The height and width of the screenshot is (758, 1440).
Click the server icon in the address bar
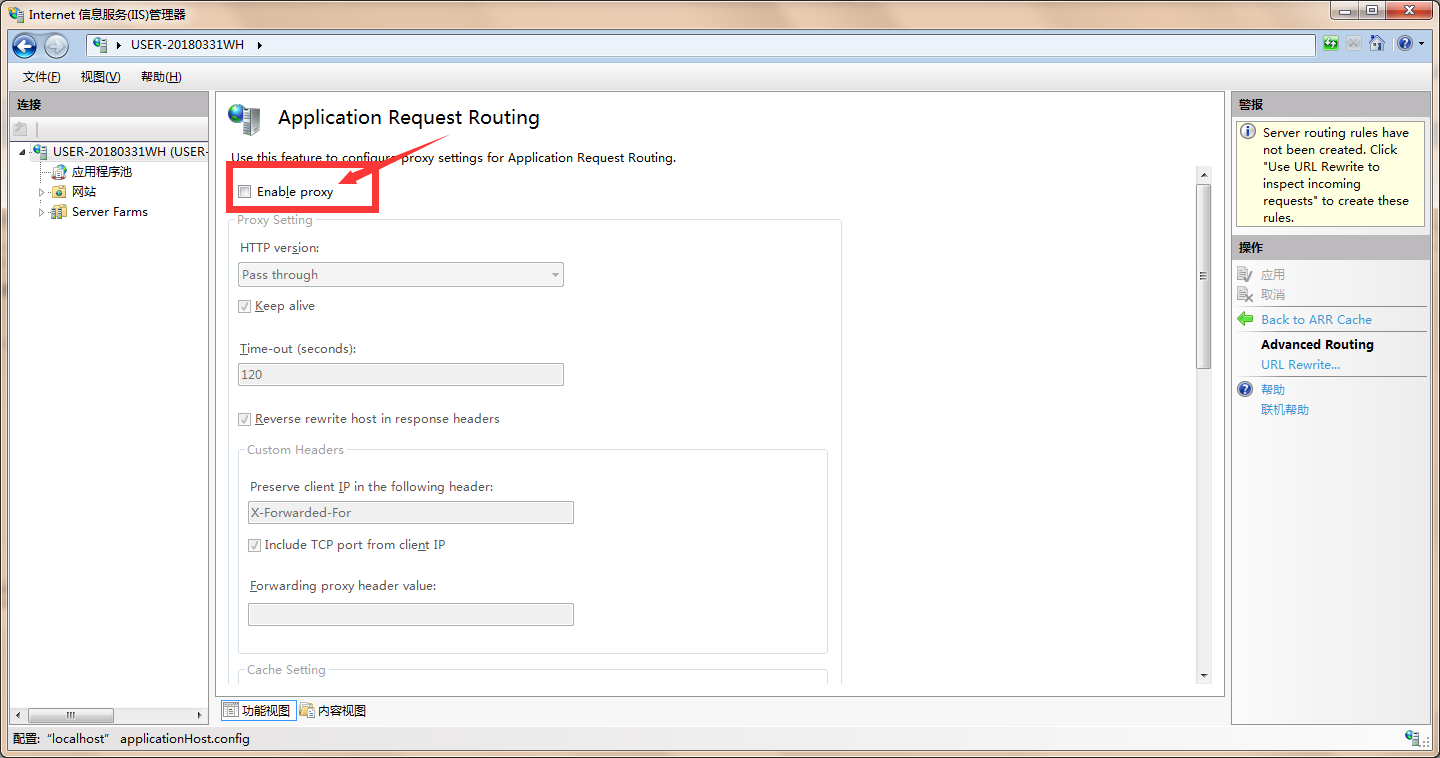(100, 45)
